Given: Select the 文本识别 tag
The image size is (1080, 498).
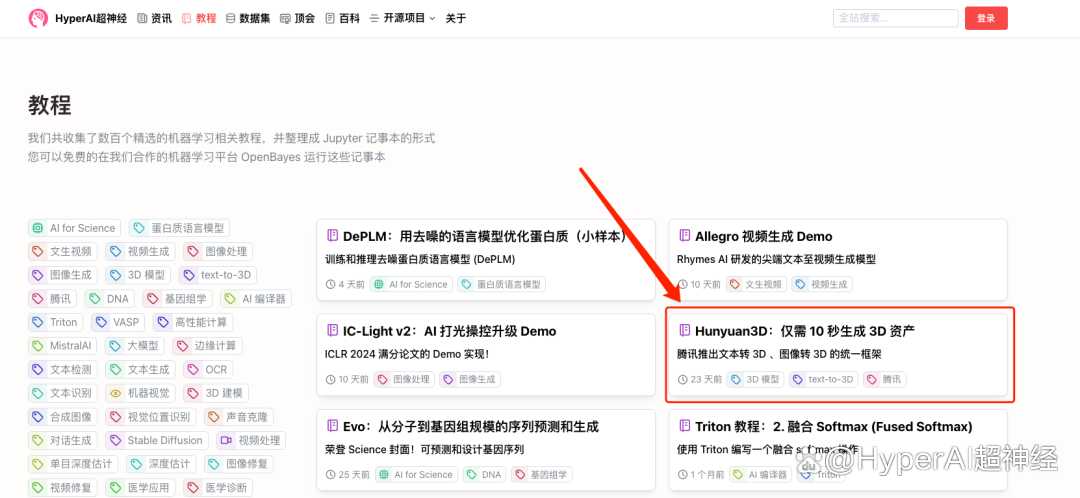Looking at the screenshot, I should coord(63,393).
